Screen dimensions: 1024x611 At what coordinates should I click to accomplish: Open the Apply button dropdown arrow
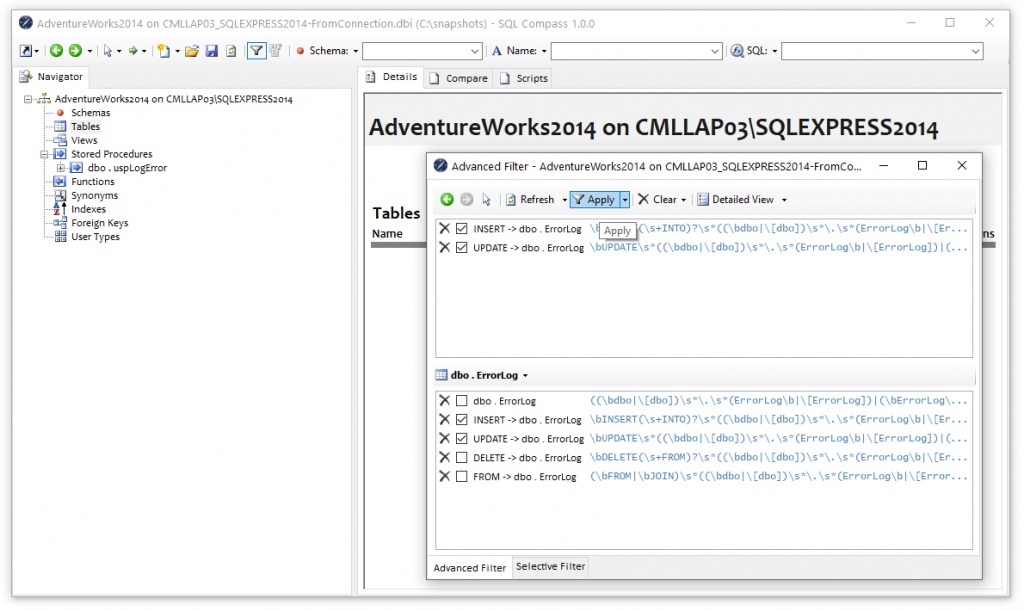[625, 199]
